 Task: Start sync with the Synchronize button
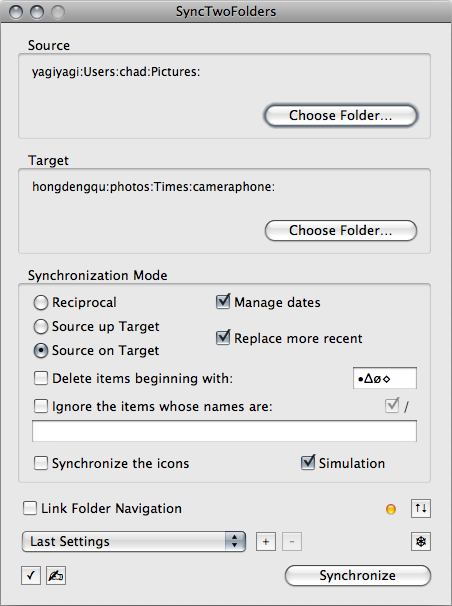click(x=358, y=575)
